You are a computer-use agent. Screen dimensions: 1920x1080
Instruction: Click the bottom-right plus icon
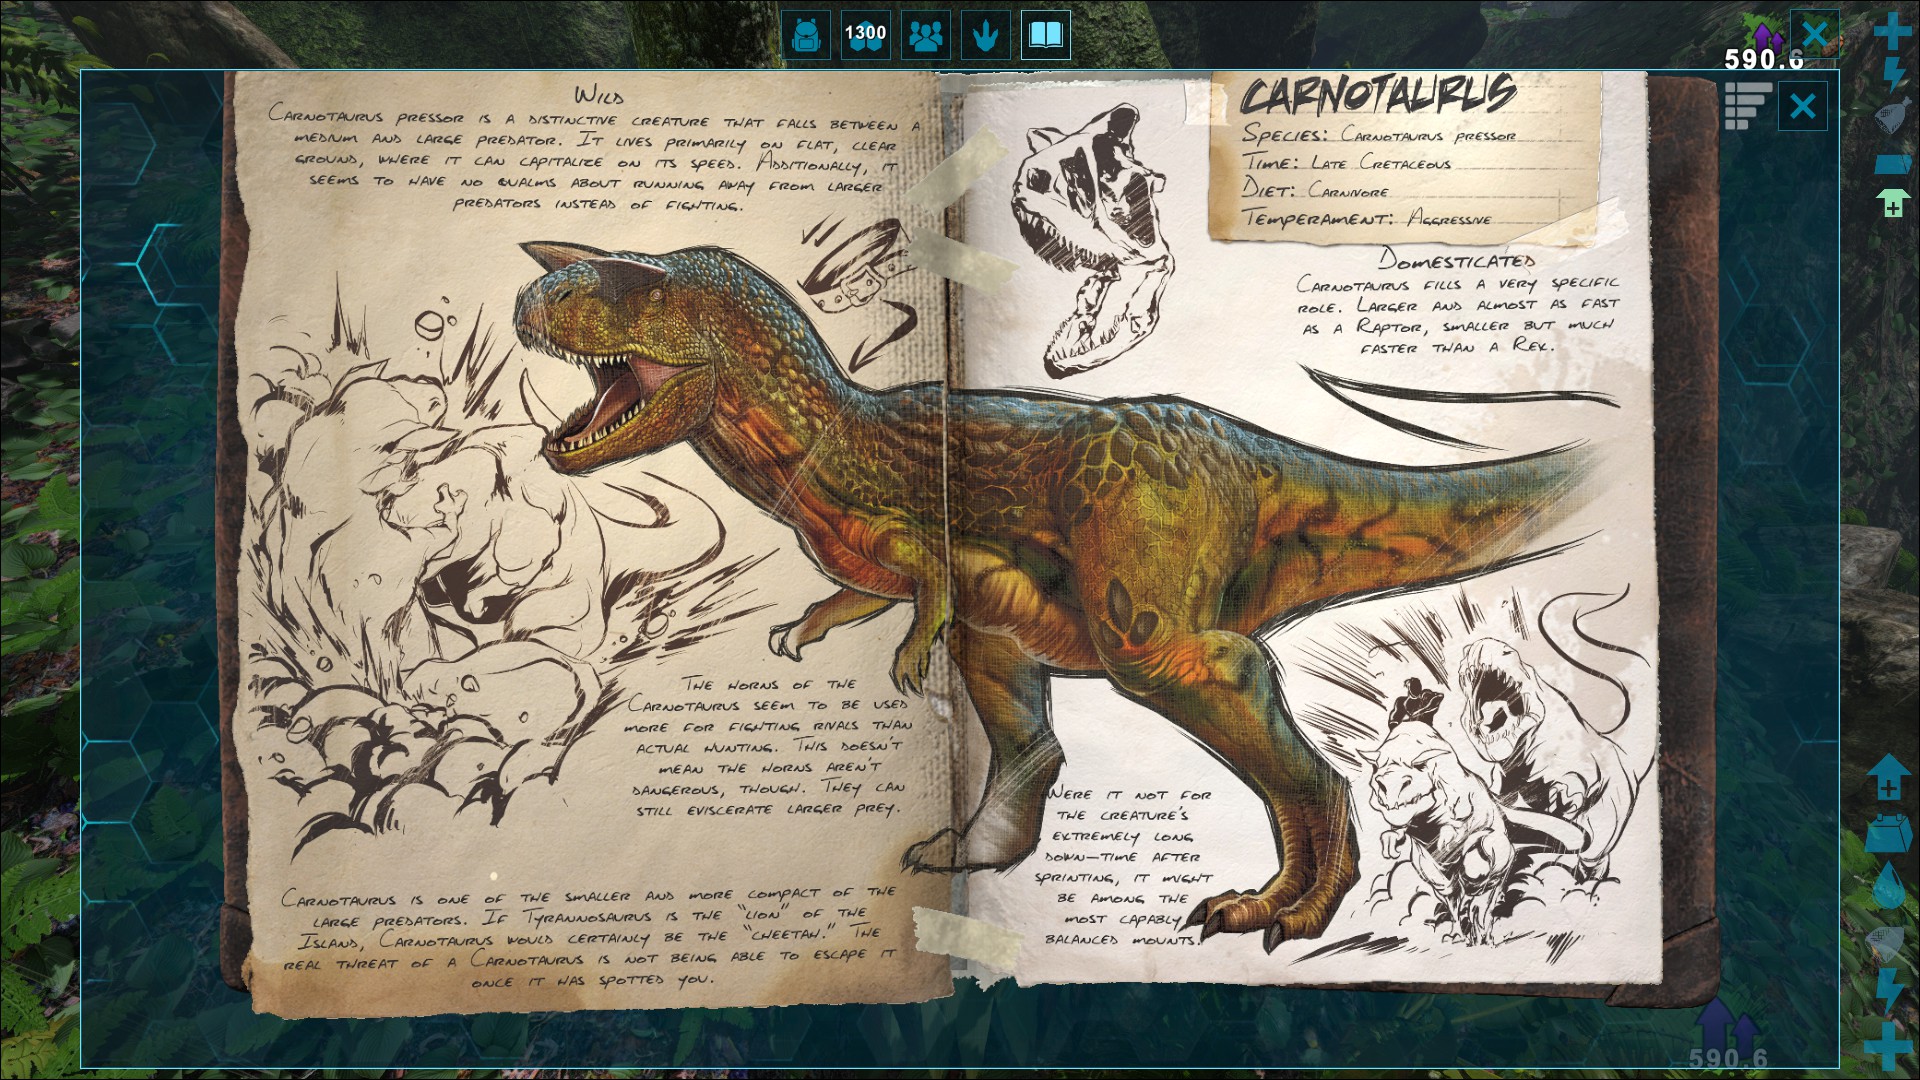tap(1889, 1043)
